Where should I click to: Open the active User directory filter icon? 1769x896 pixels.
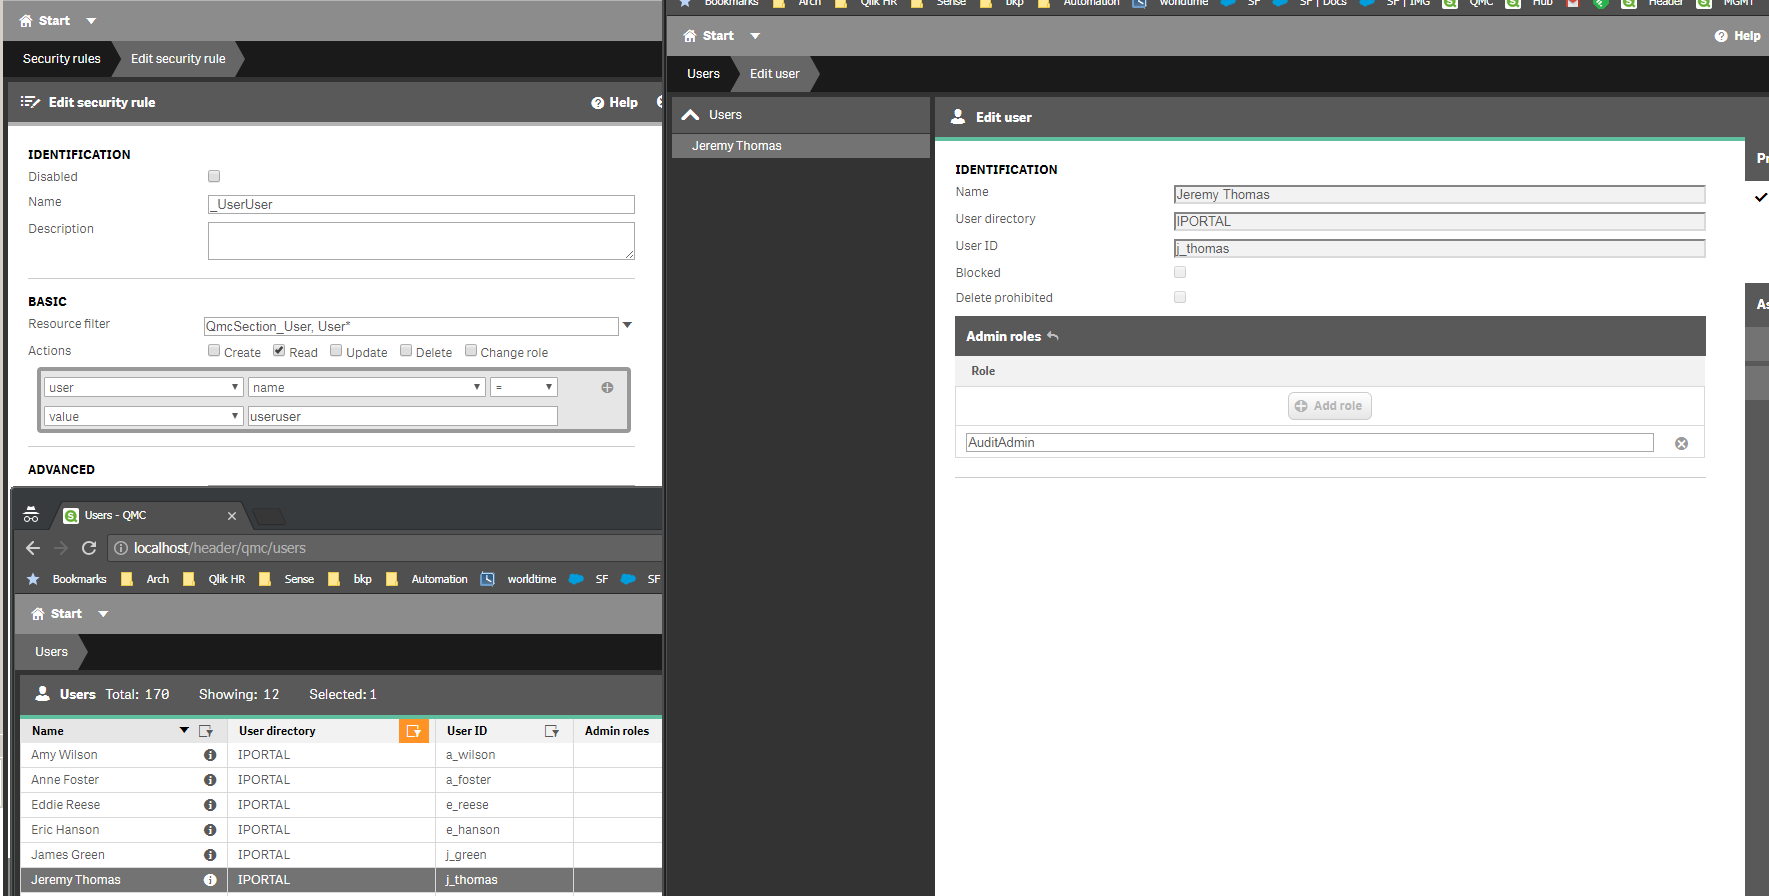pos(413,731)
